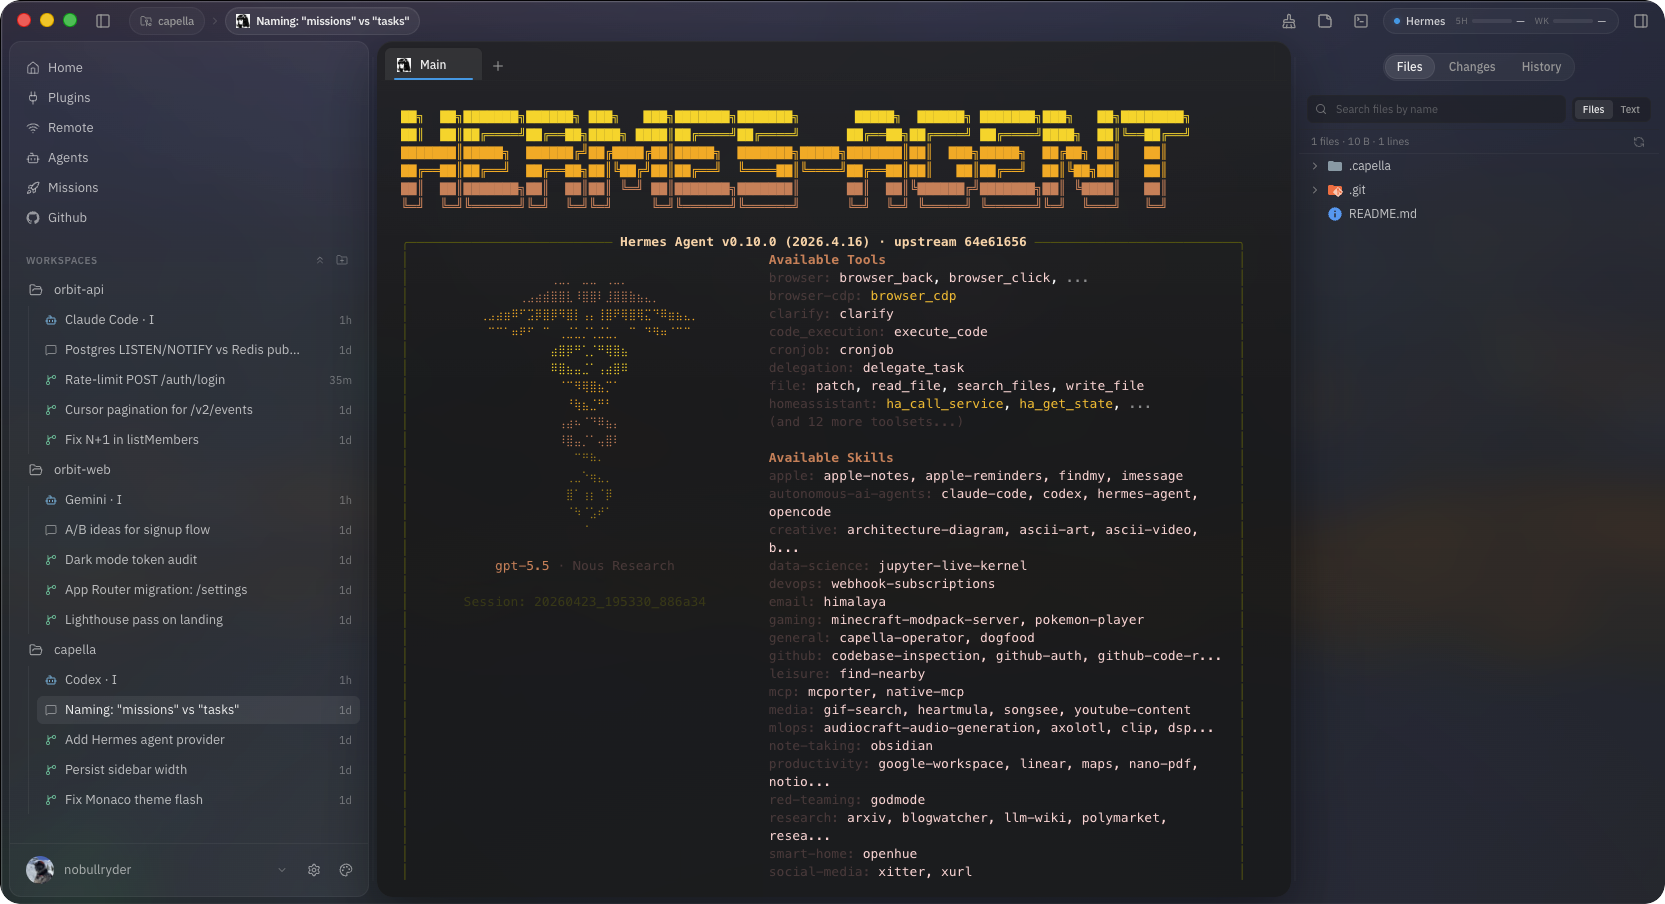Click the file page icon in title bar
This screenshot has height=904, width=1665.
tap(1325, 21)
